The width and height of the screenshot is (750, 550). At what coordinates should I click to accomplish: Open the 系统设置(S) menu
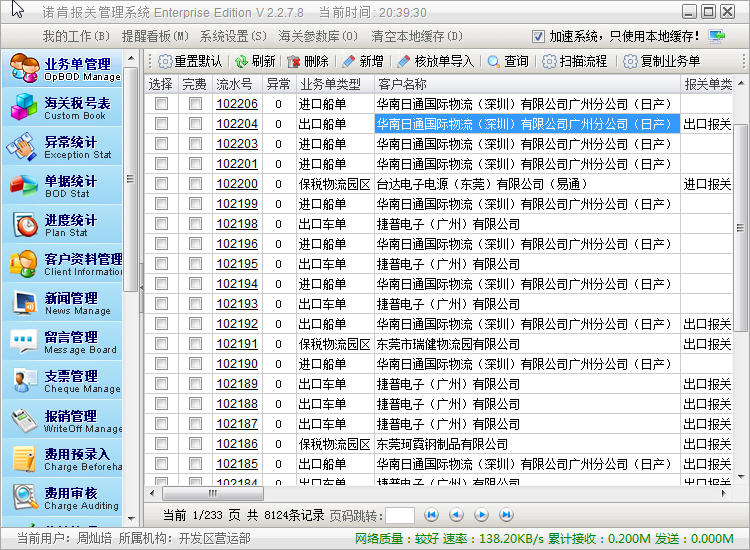pyautogui.click(x=233, y=37)
